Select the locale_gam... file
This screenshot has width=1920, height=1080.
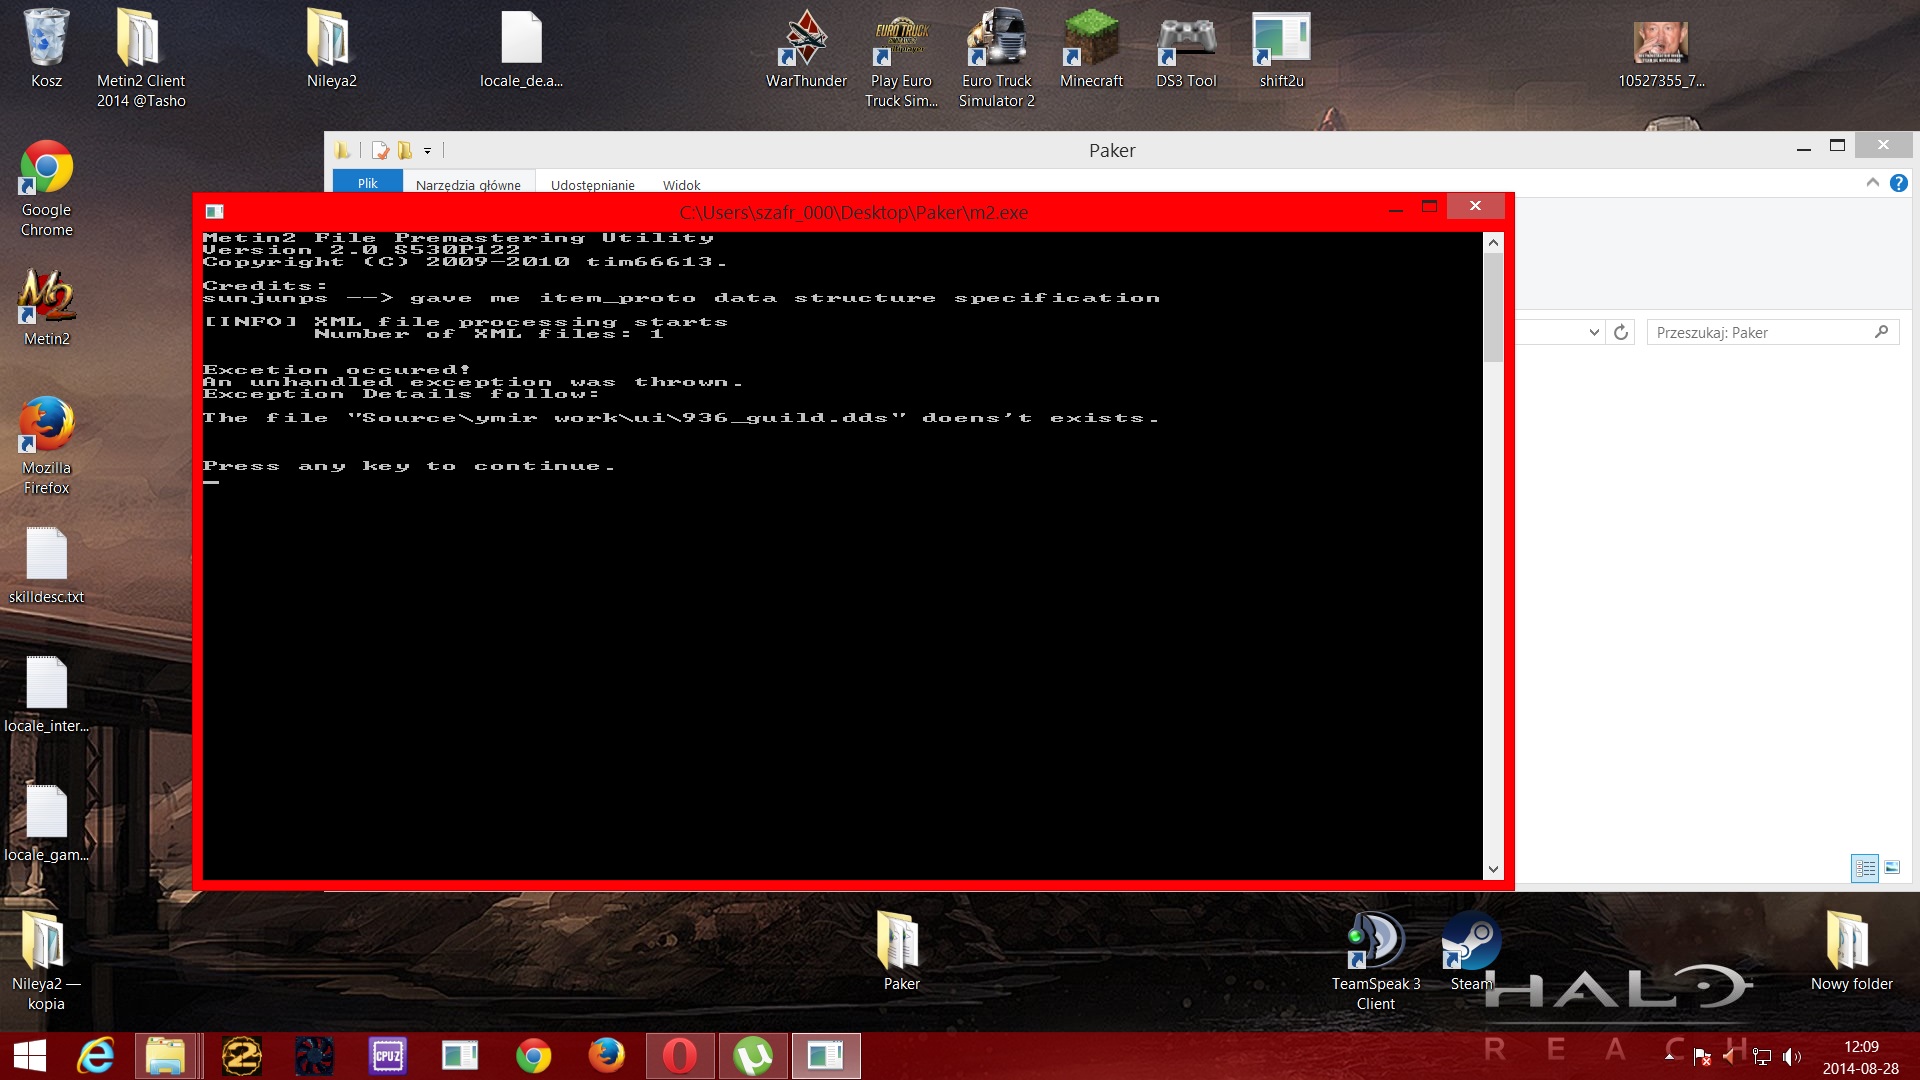coord(46,823)
